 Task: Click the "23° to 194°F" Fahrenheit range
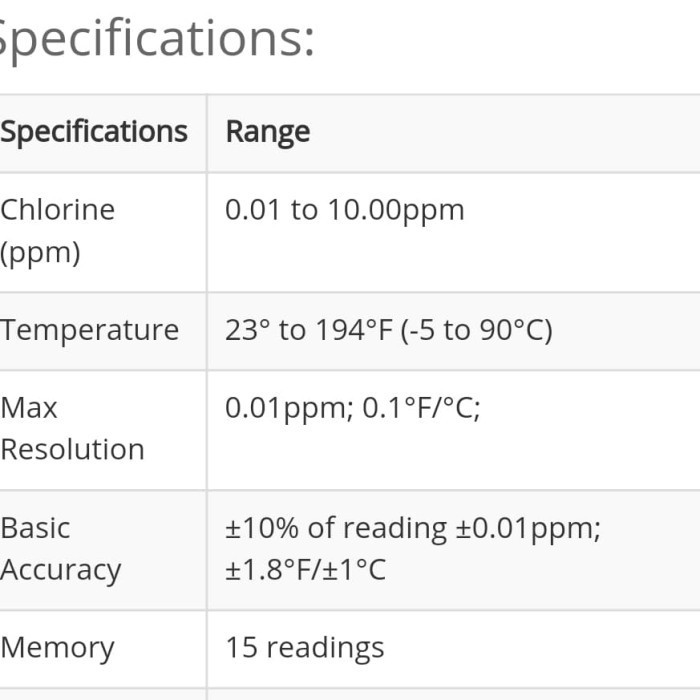pos(309,330)
